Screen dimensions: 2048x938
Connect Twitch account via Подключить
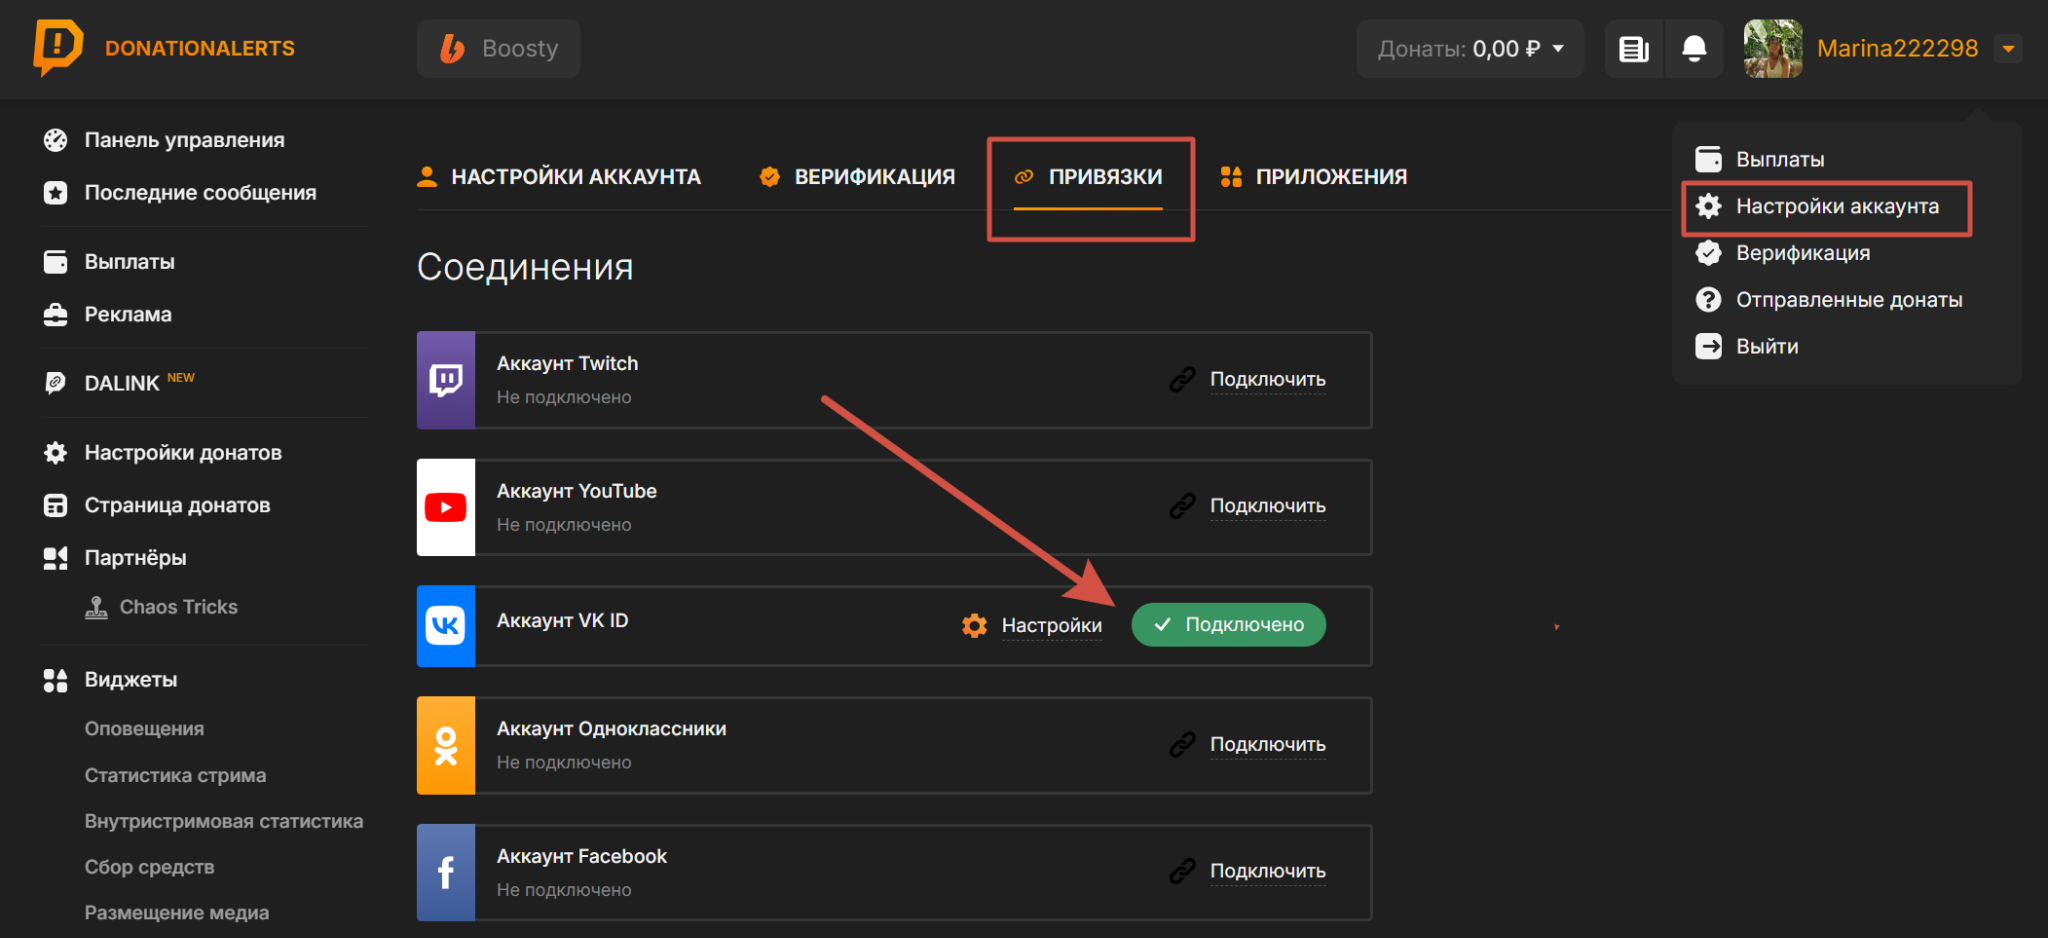tap(1267, 380)
